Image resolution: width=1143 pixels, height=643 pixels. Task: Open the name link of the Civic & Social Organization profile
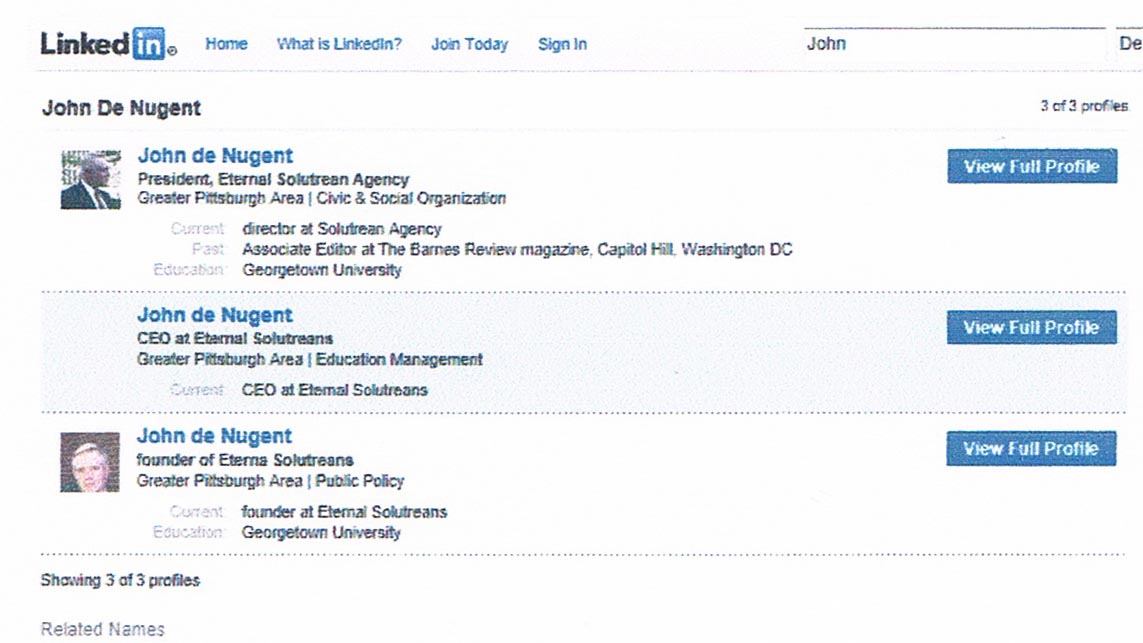coord(215,156)
